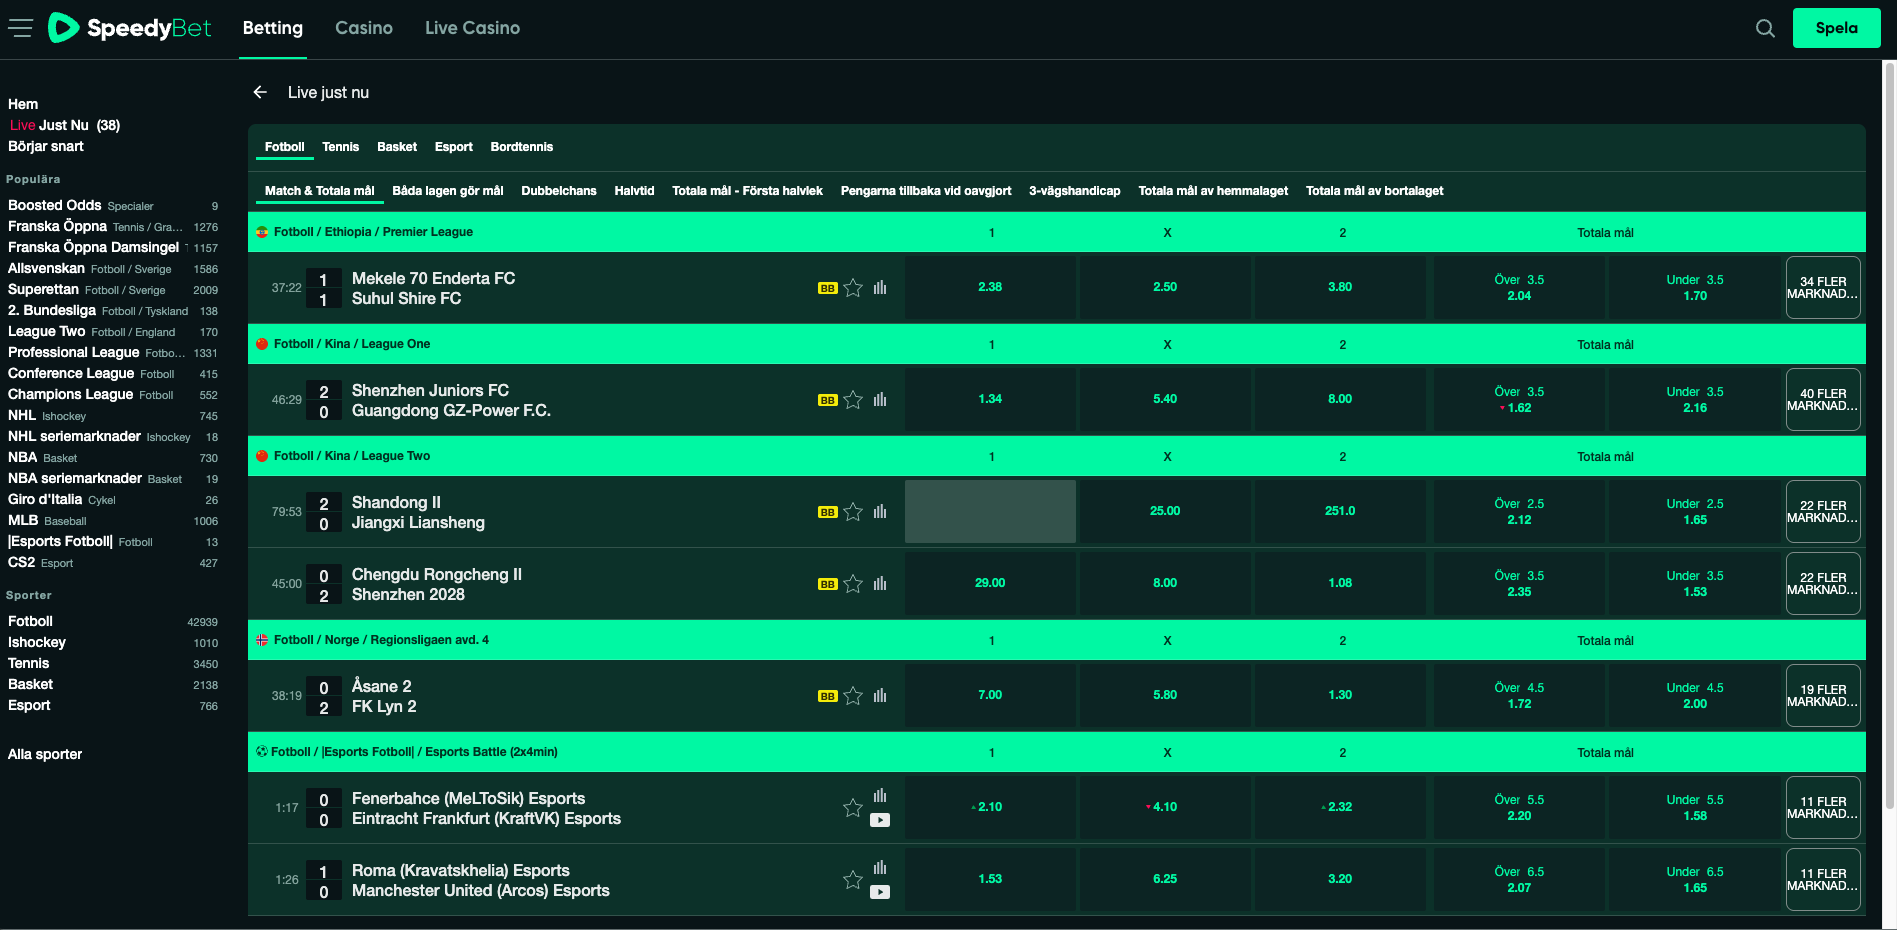The height and width of the screenshot is (930, 1897).
Task: Favorite the Fenerbahce Esports match star
Action: (x=853, y=808)
